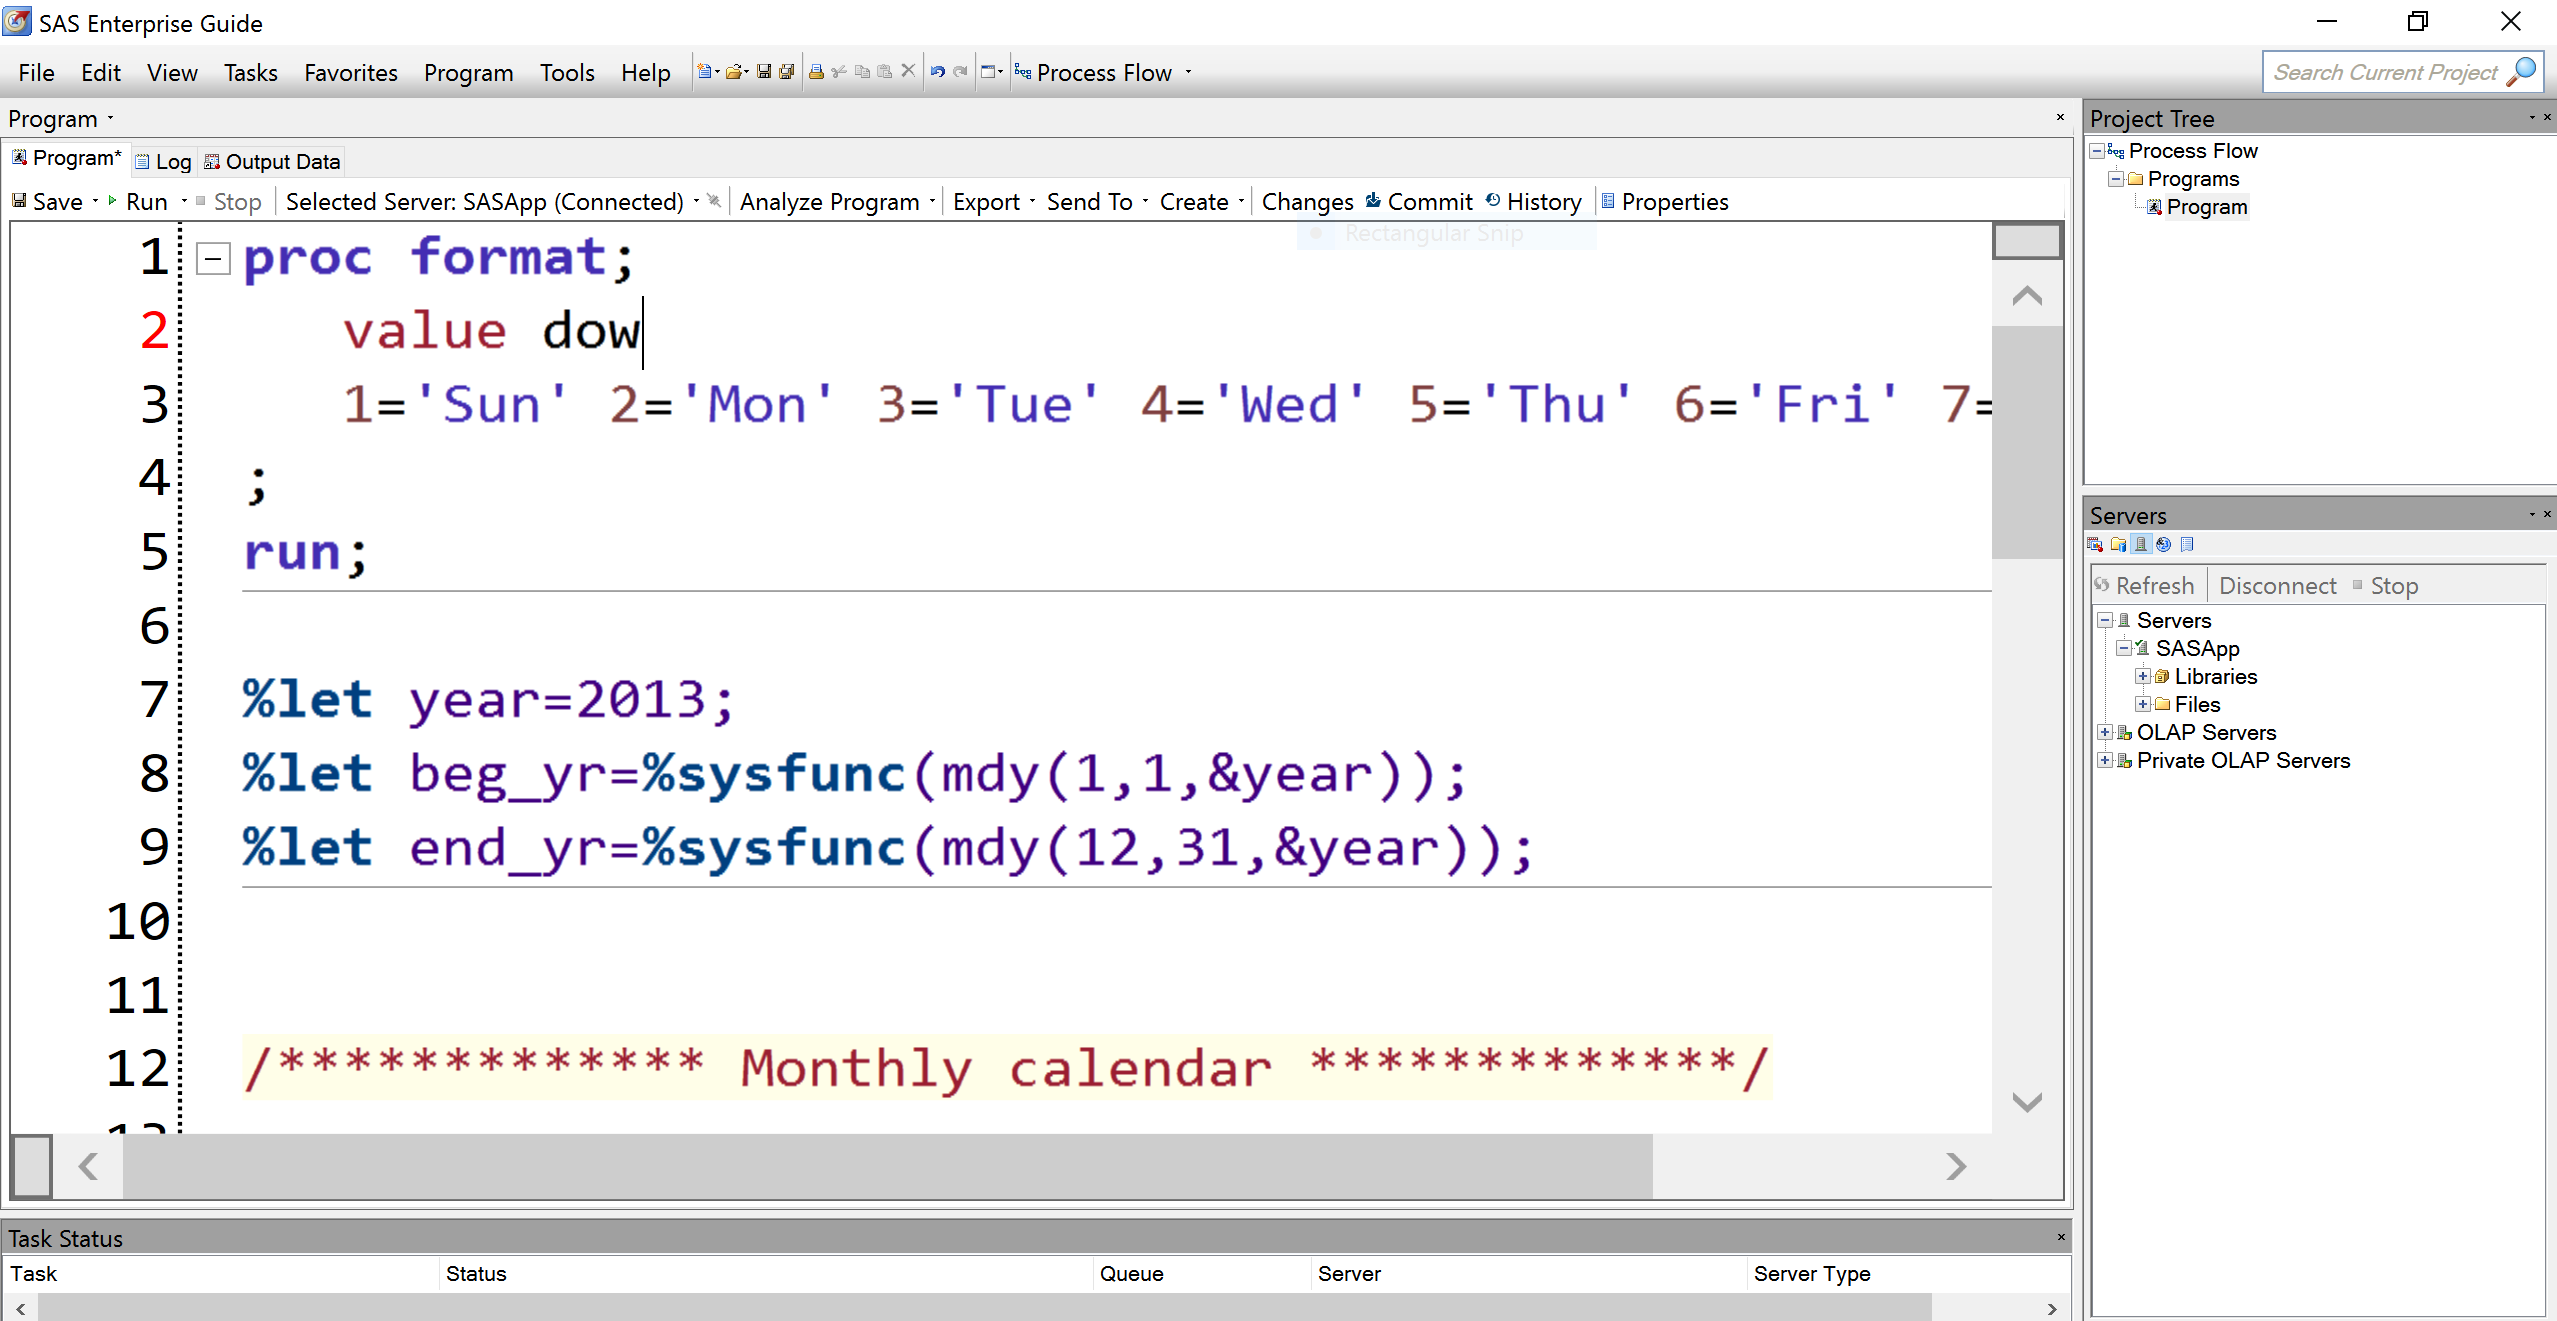Click the Save Project floppy disk icon
The image size is (2557, 1321).
pos(764,72)
